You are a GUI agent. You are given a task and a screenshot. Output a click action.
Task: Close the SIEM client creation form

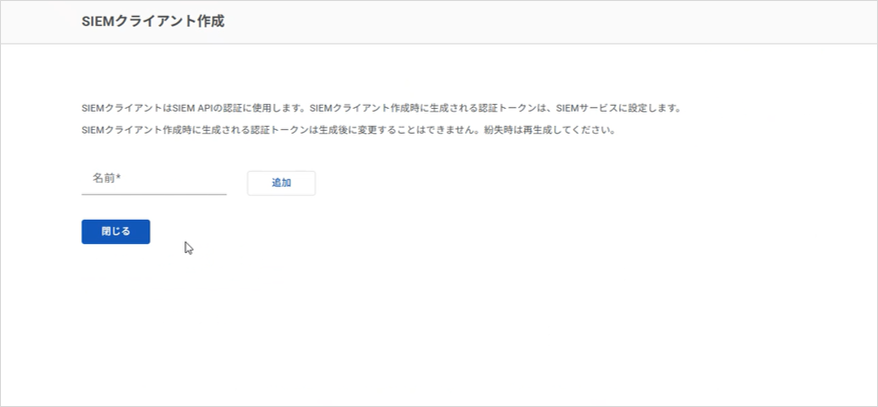click(x=115, y=232)
